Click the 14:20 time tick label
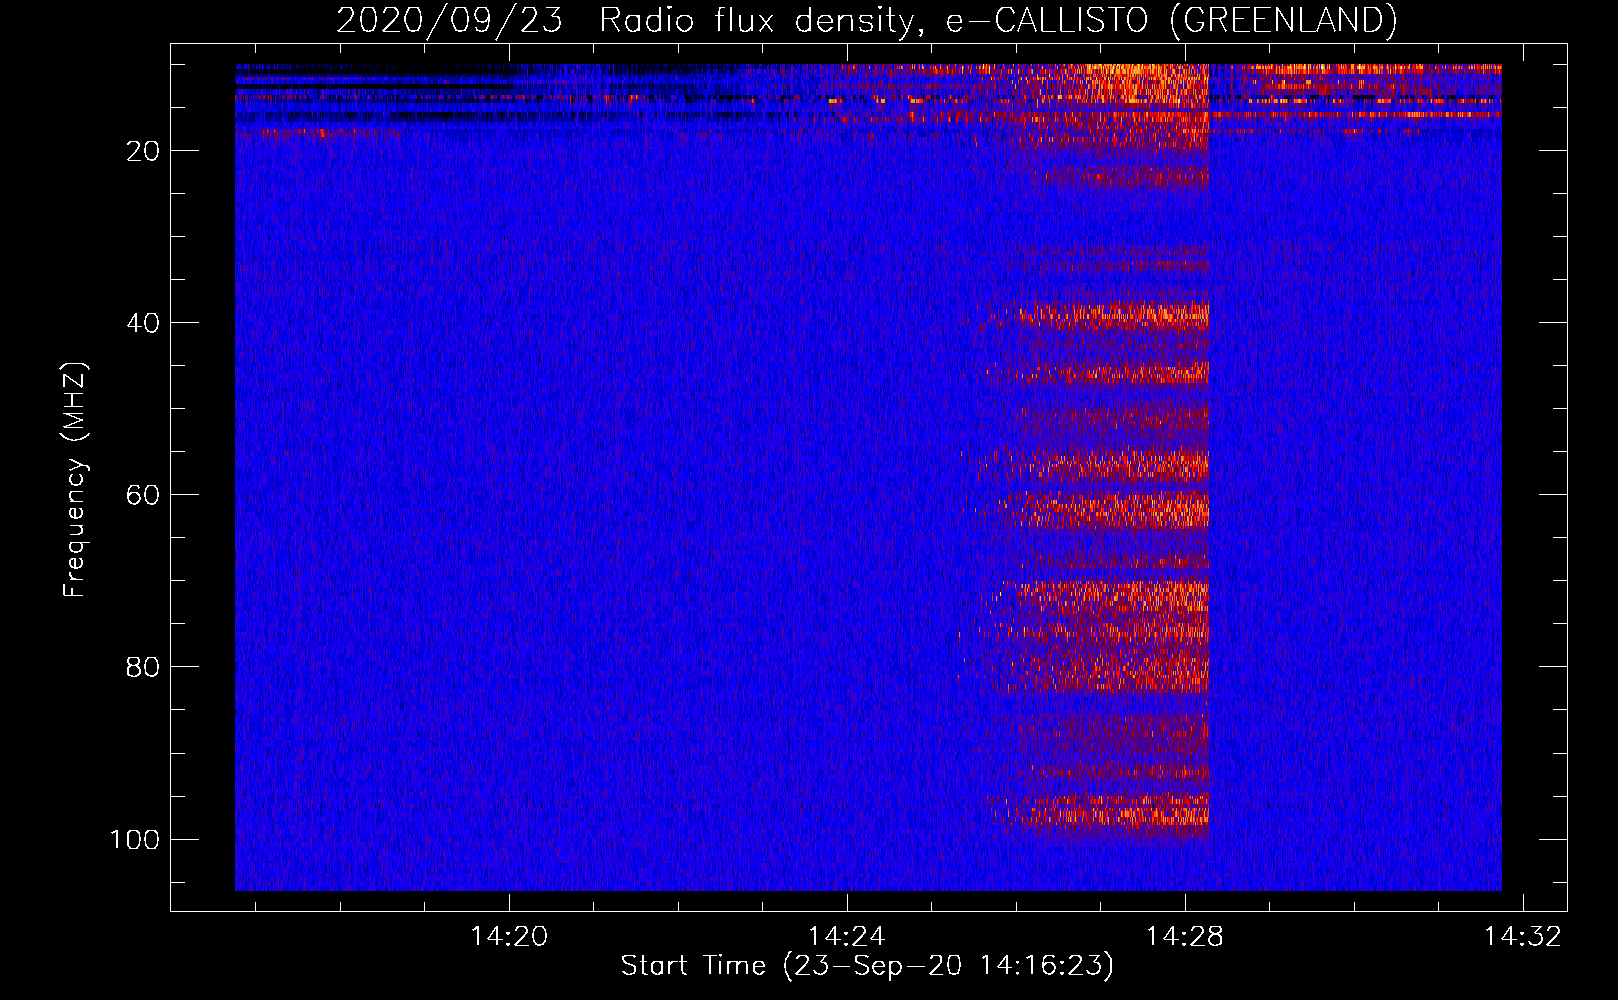Image resolution: width=1618 pixels, height=1000 pixels. (x=510, y=937)
